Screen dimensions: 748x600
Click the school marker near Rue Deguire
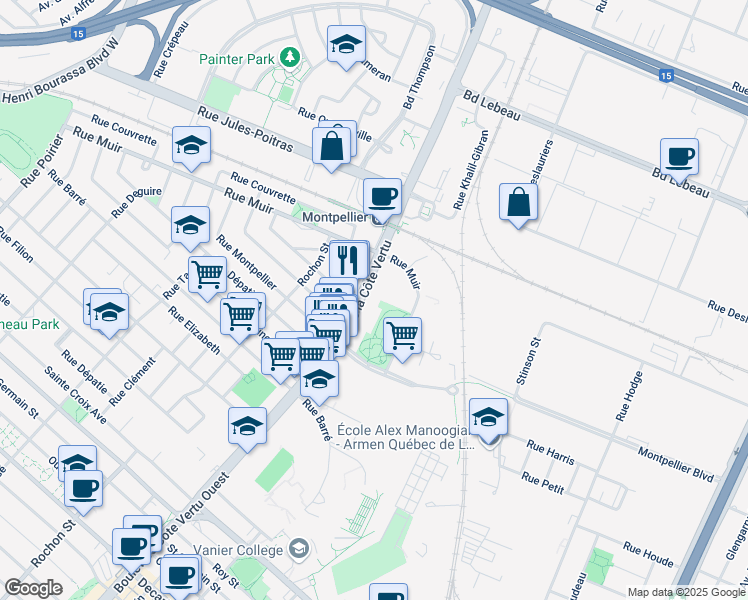190,225
